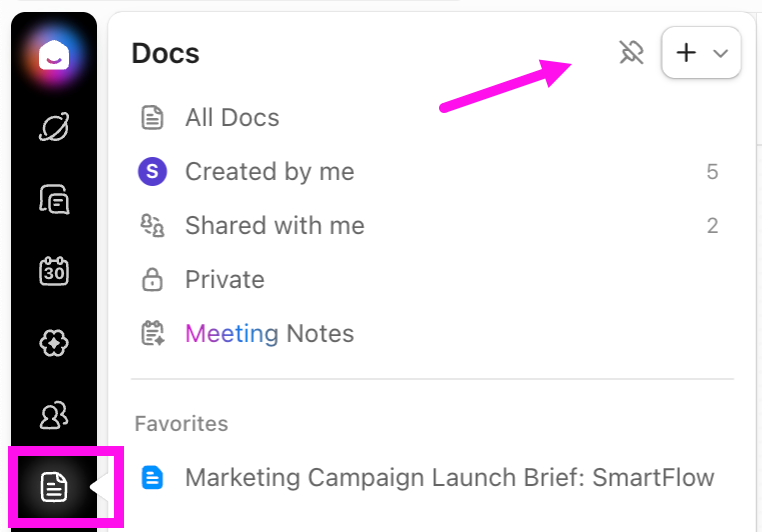Screen dimensions: 762x532
Task: Click the blue doc icon in Favorites
Action: tap(151, 477)
